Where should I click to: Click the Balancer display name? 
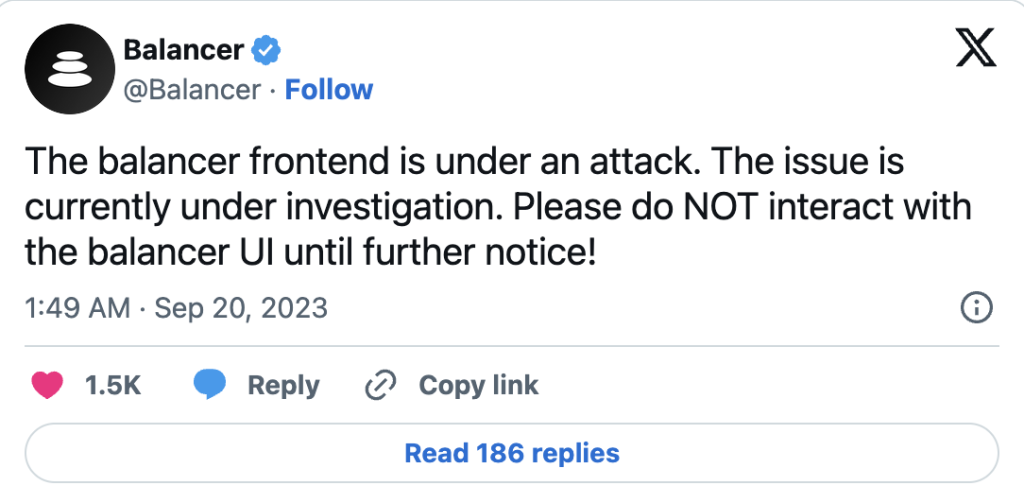click(x=183, y=49)
